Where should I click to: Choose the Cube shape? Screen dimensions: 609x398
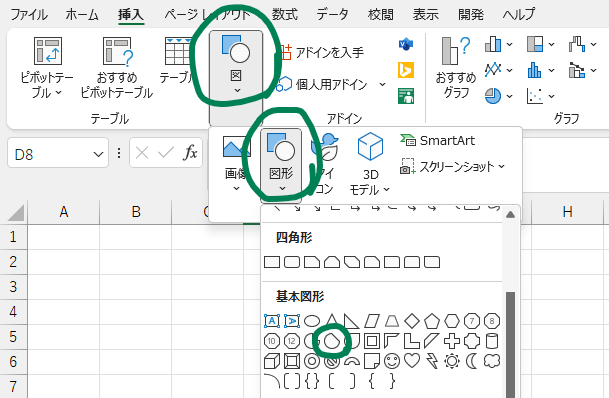272,361
